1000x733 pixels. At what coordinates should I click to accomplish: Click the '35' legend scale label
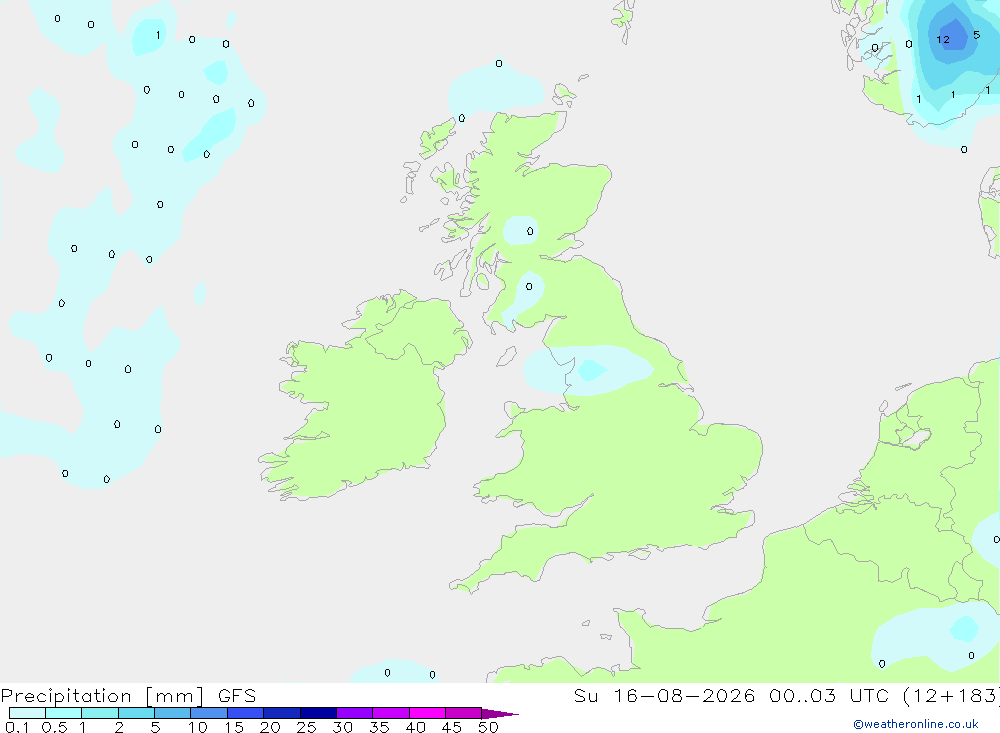379,727
